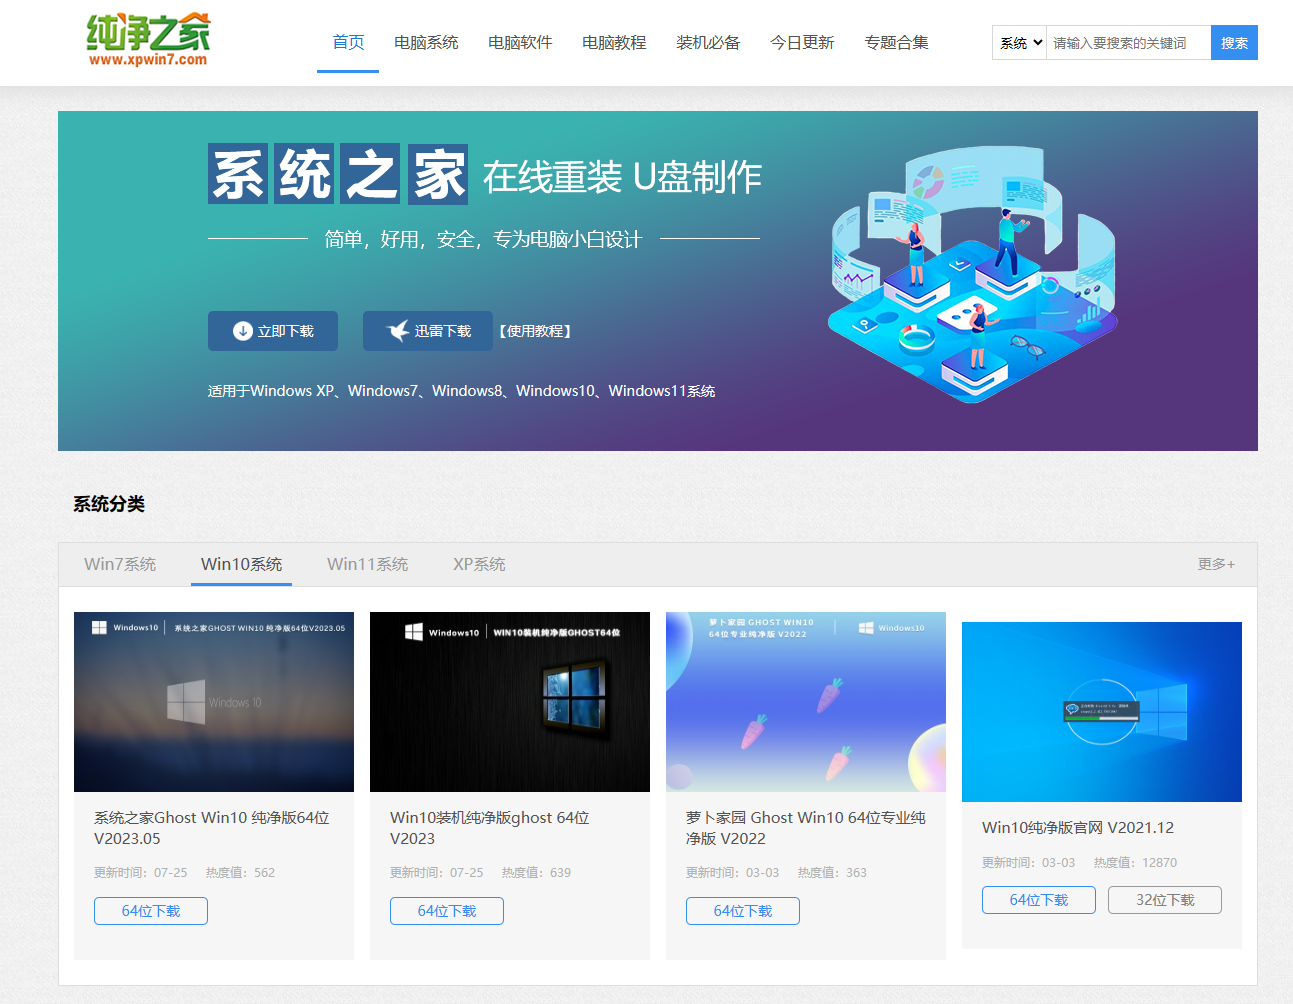The image size is (1293, 1004).
Task: Click the download arrow icon on 立即下载
Action: click(242, 330)
